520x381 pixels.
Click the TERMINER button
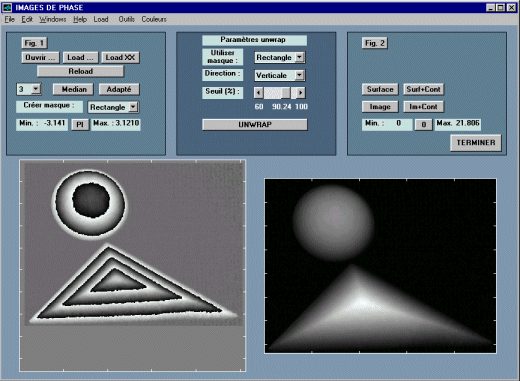[x=476, y=143]
